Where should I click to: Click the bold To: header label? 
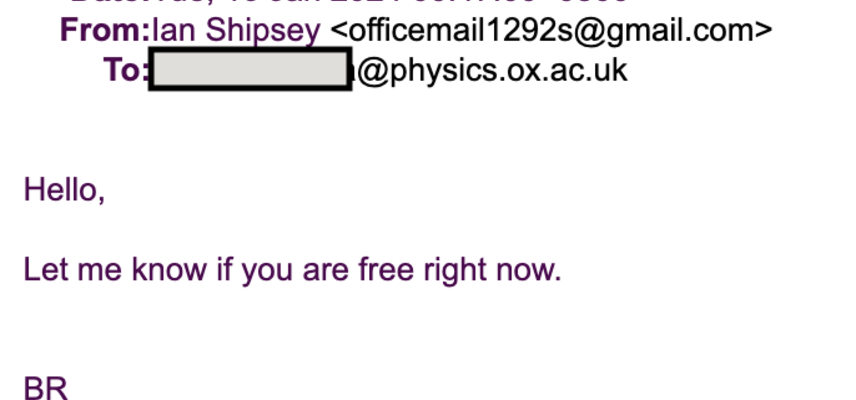pos(126,70)
